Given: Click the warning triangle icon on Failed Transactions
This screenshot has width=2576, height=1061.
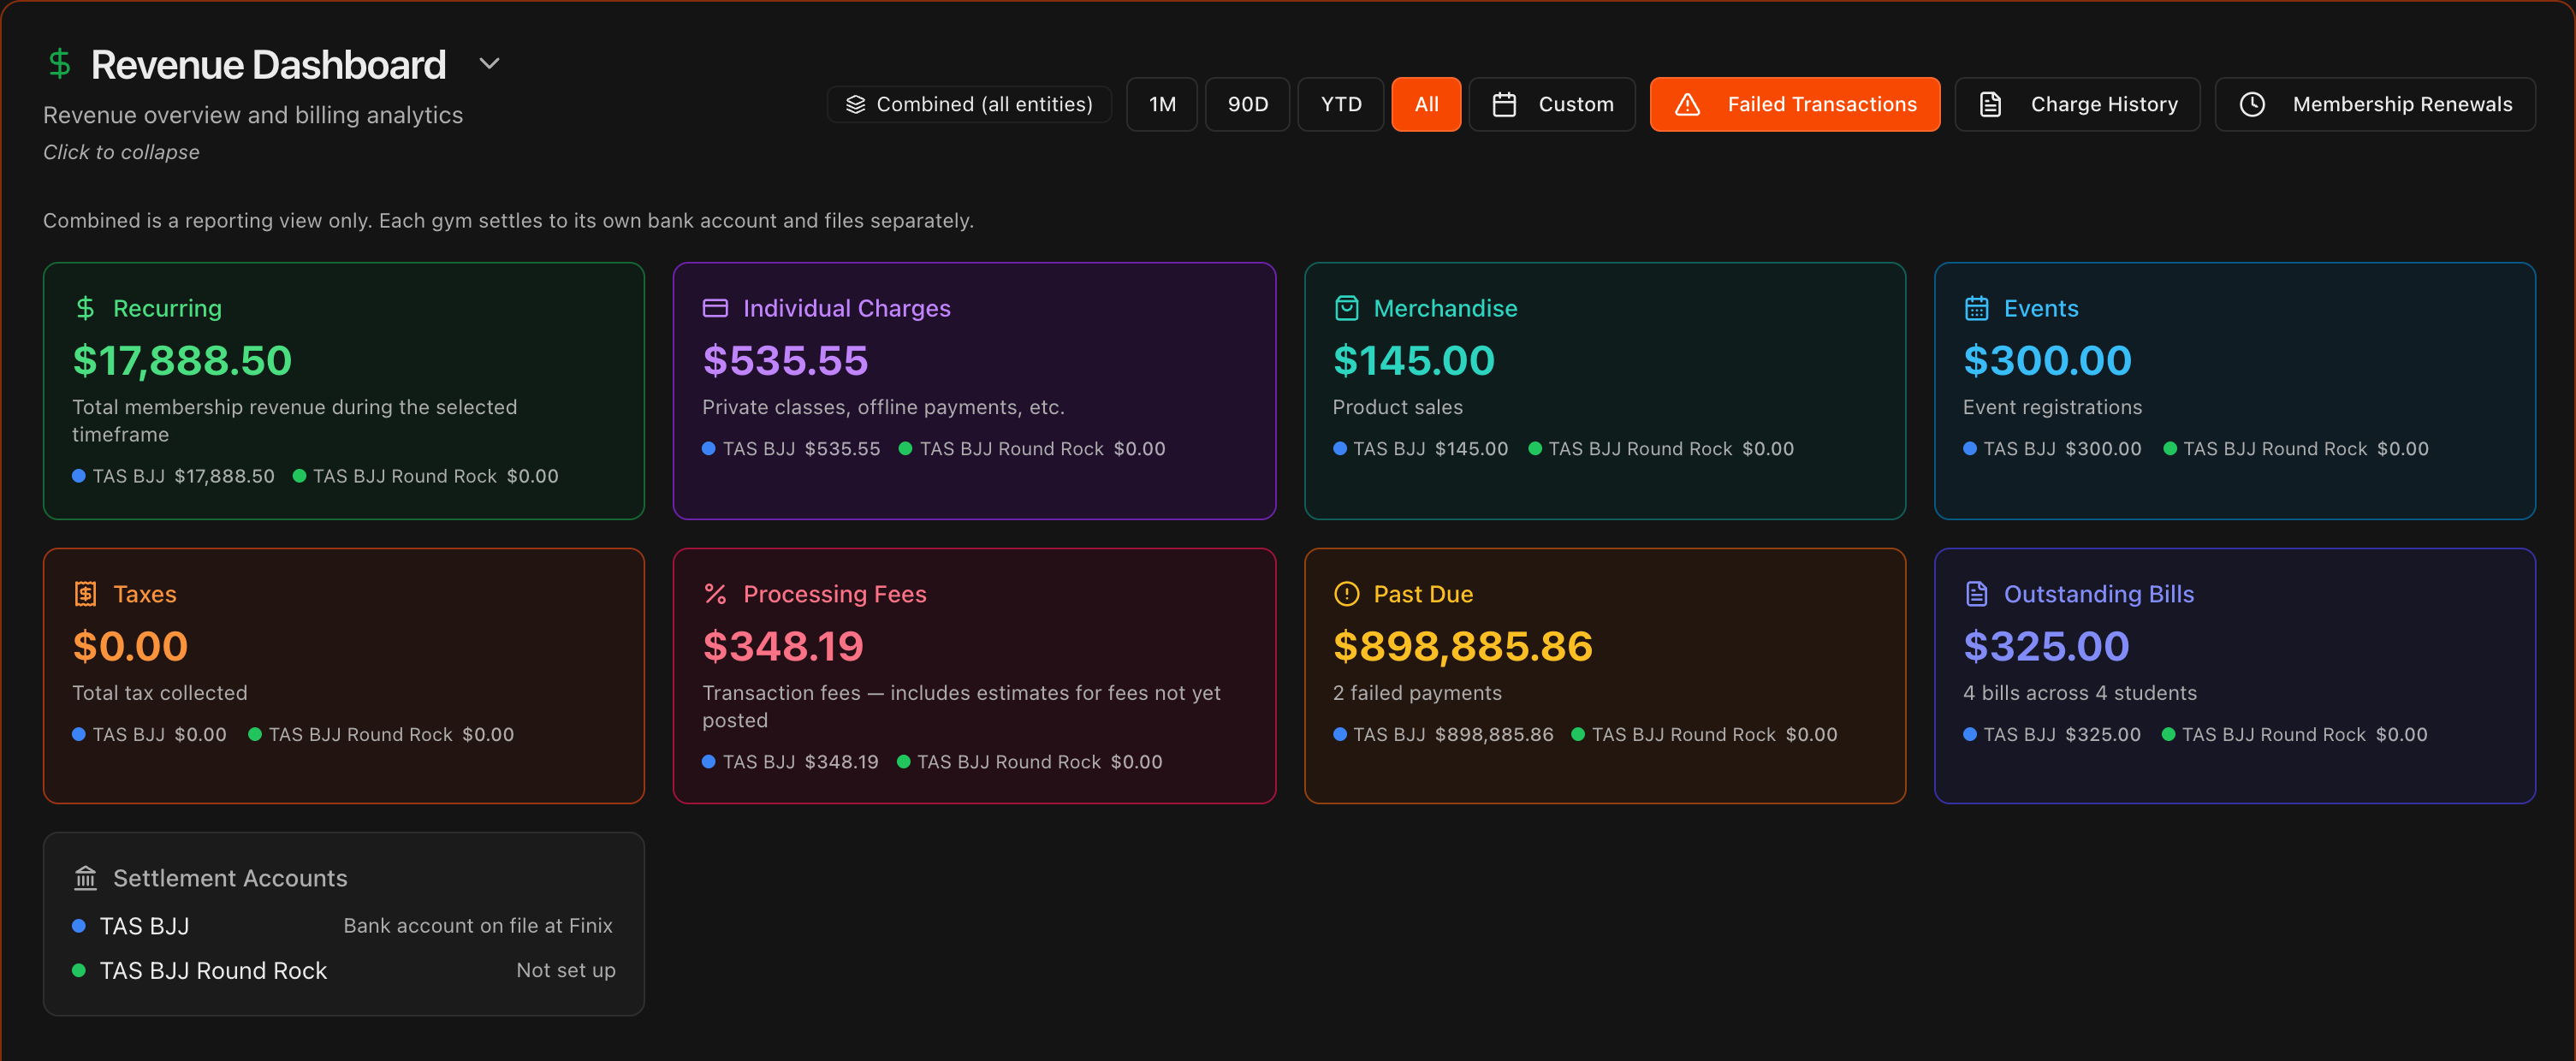Looking at the screenshot, I should 1687,104.
